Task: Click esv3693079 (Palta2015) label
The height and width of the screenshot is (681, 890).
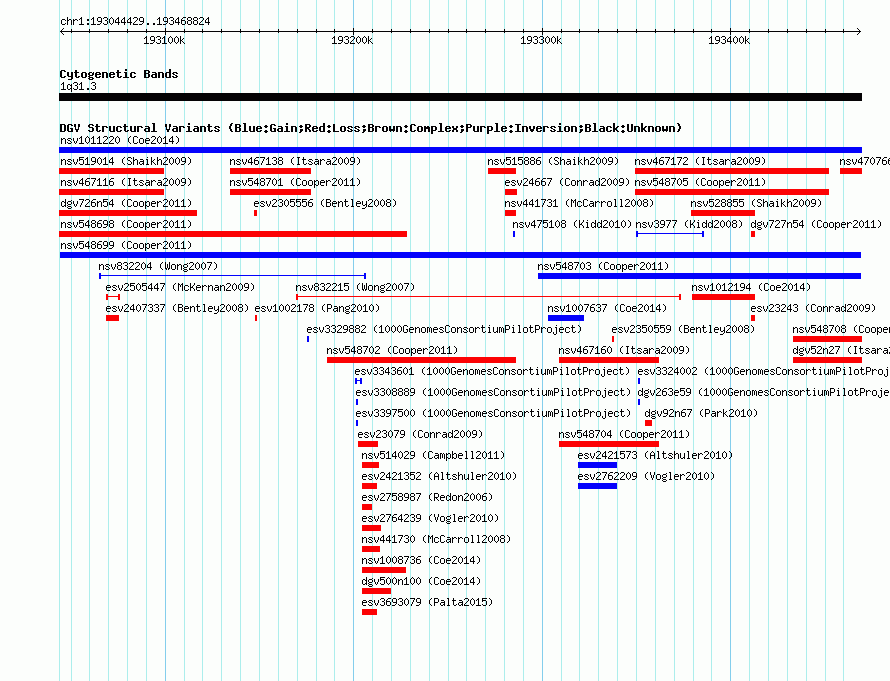Action: pyautogui.click(x=427, y=602)
